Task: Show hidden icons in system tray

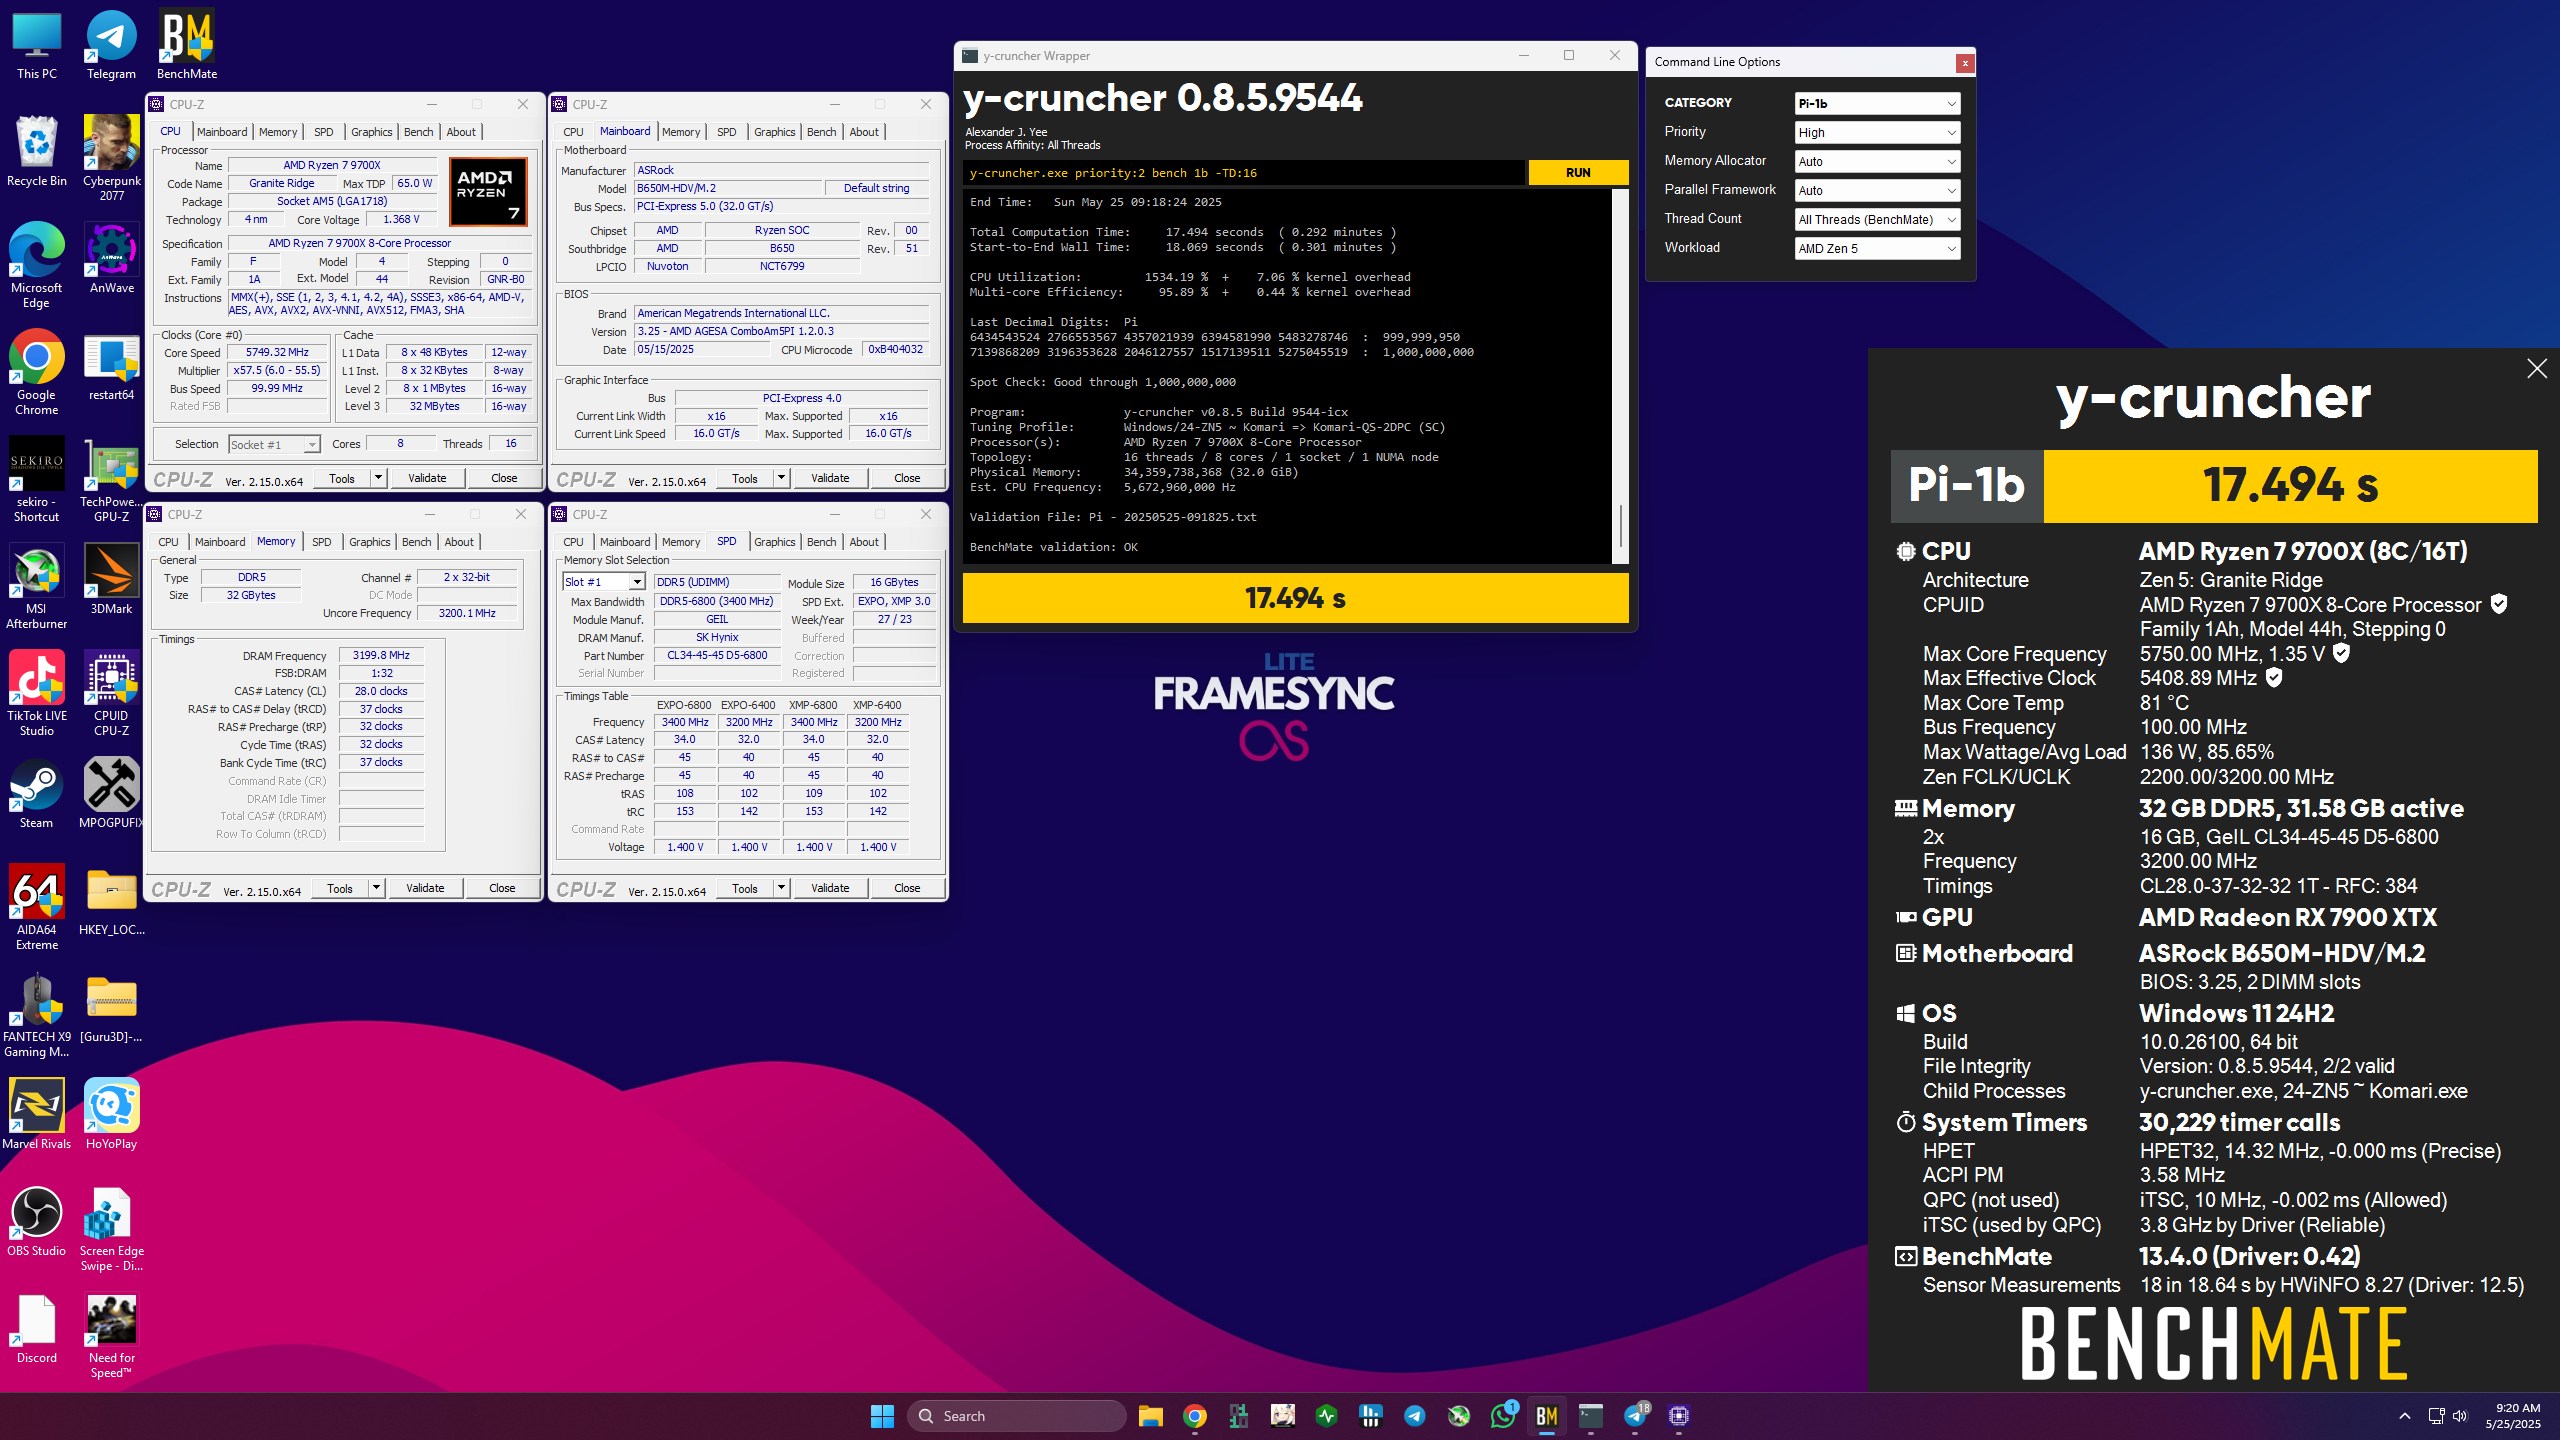Action: click(2405, 1416)
